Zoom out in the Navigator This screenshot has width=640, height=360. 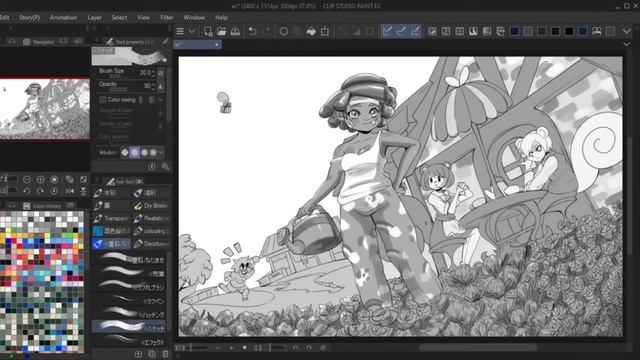coord(27,180)
